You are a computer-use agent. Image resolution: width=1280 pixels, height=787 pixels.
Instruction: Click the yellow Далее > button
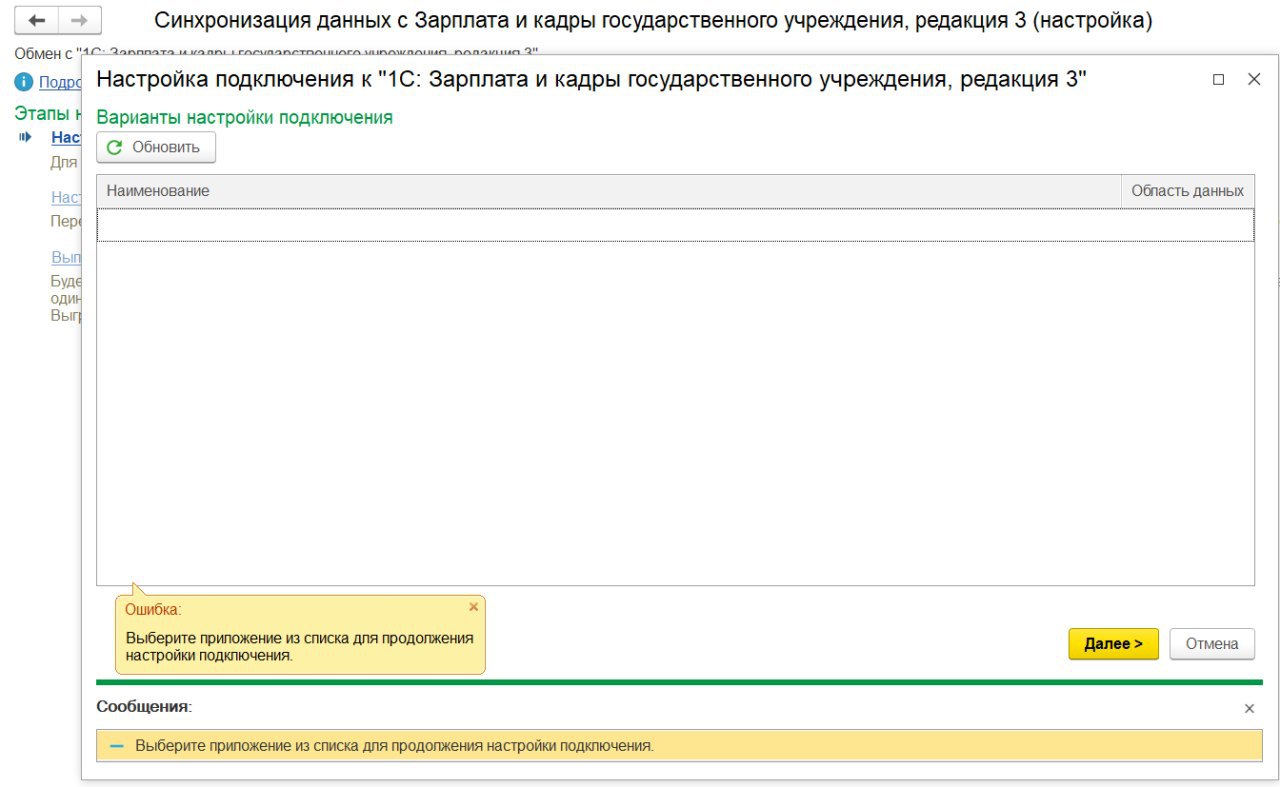tap(1113, 644)
